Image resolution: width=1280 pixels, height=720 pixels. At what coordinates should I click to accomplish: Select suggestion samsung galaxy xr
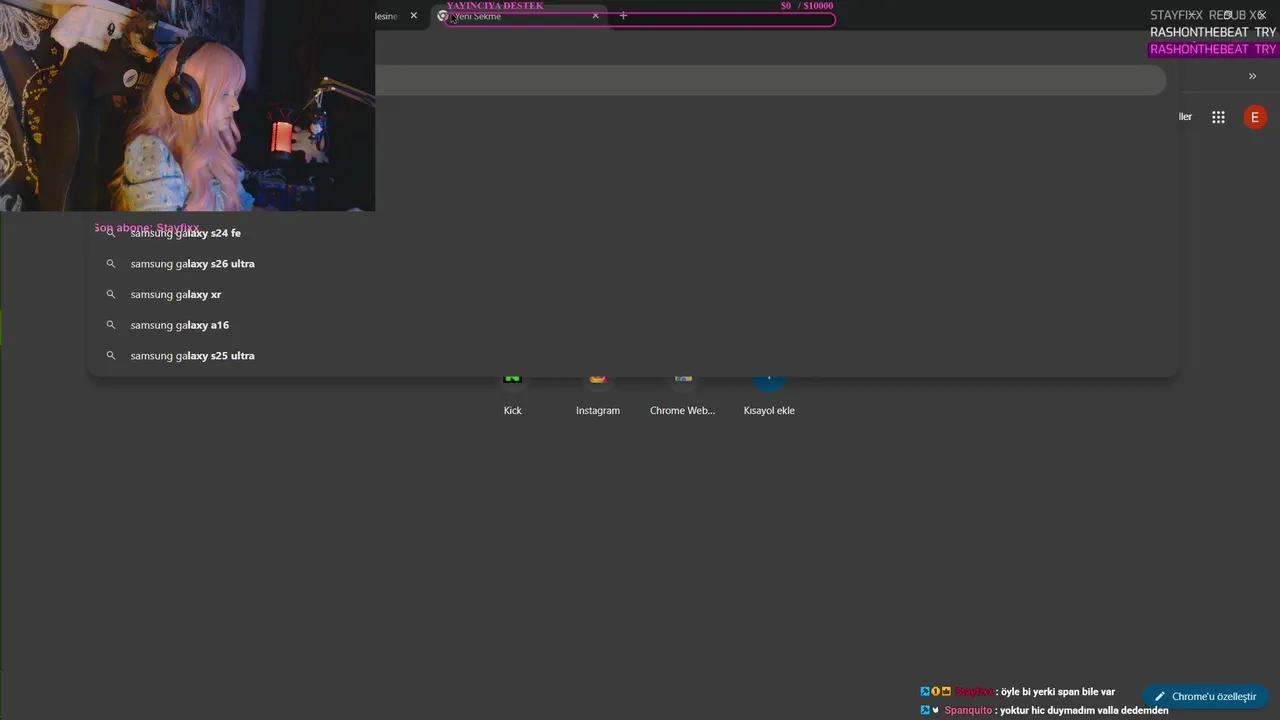point(633,294)
